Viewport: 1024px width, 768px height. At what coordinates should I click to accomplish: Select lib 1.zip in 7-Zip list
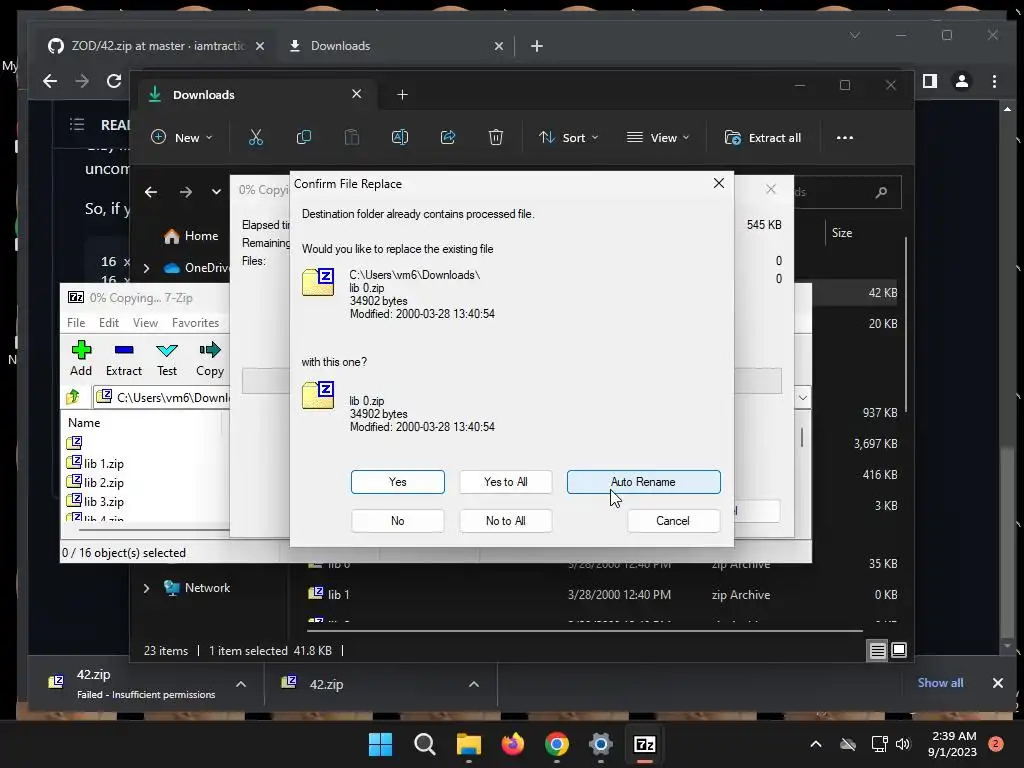(95, 464)
